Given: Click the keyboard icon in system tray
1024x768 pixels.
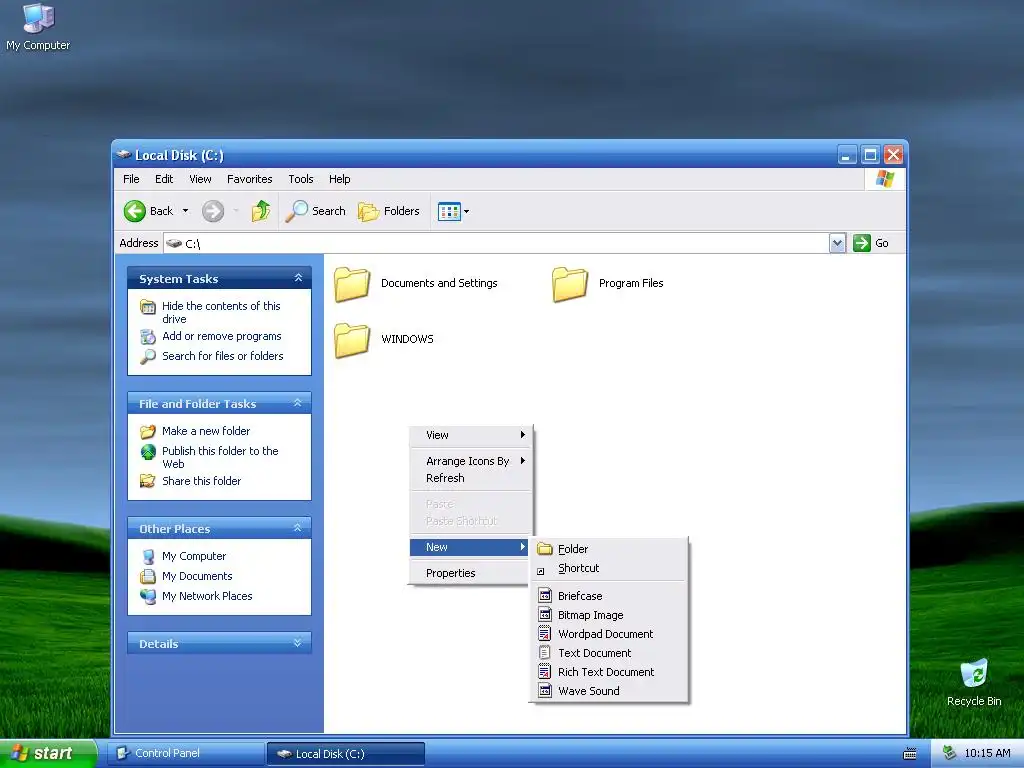Looking at the screenshot, I should point(910,754).
